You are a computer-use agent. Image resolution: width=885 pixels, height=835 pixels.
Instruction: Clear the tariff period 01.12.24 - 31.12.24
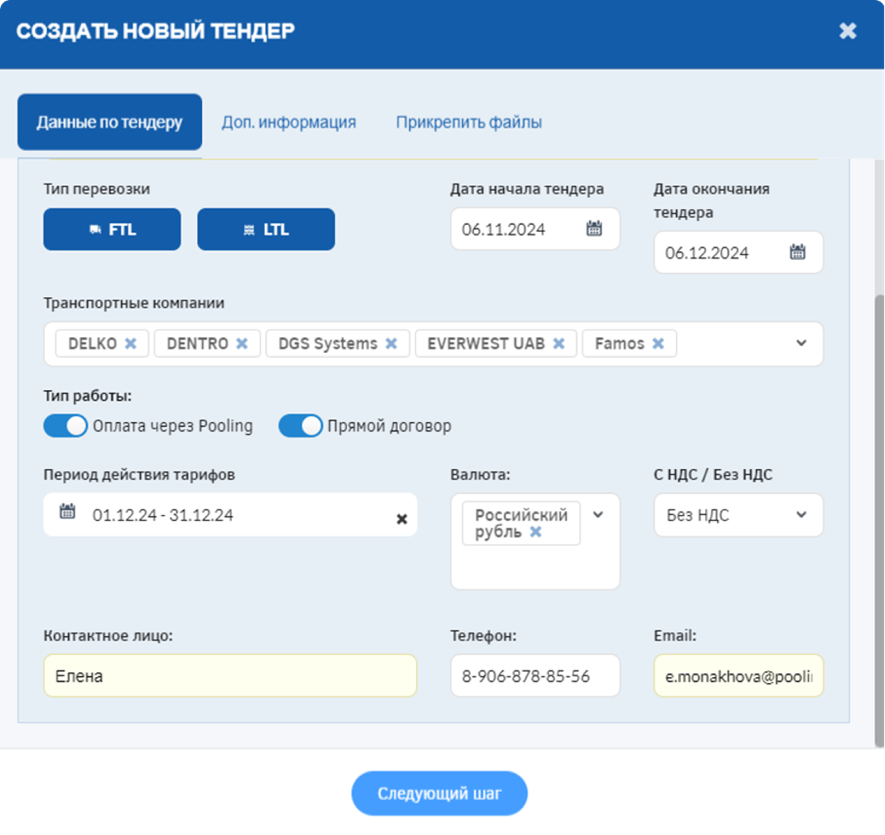[x=402, y=519]
